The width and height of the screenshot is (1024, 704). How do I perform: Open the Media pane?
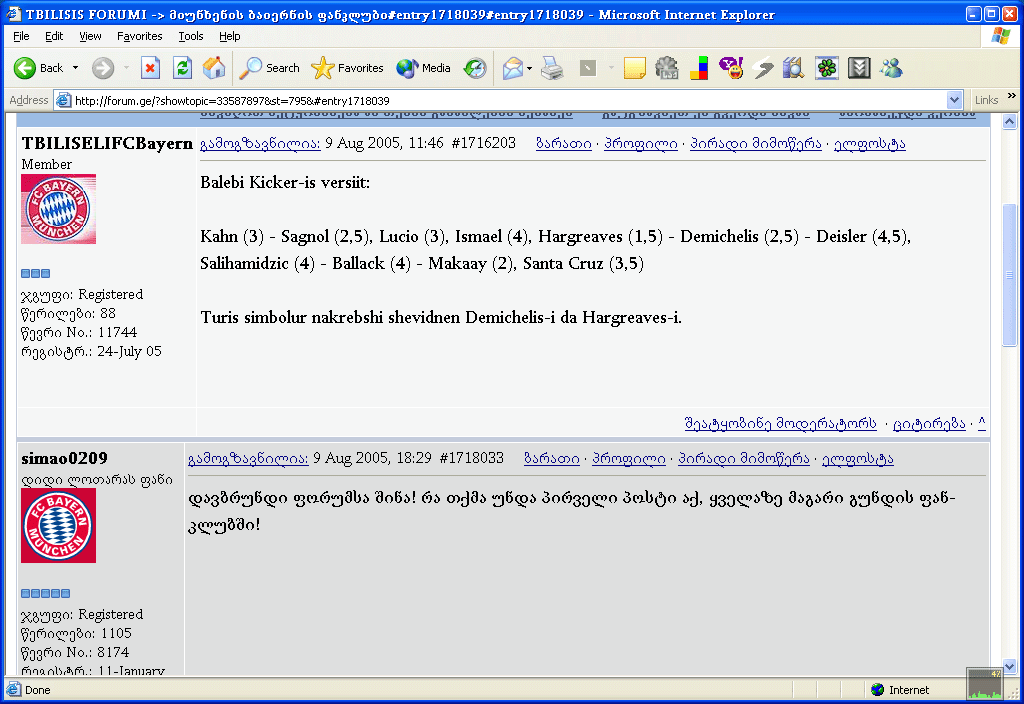(423, 68)
